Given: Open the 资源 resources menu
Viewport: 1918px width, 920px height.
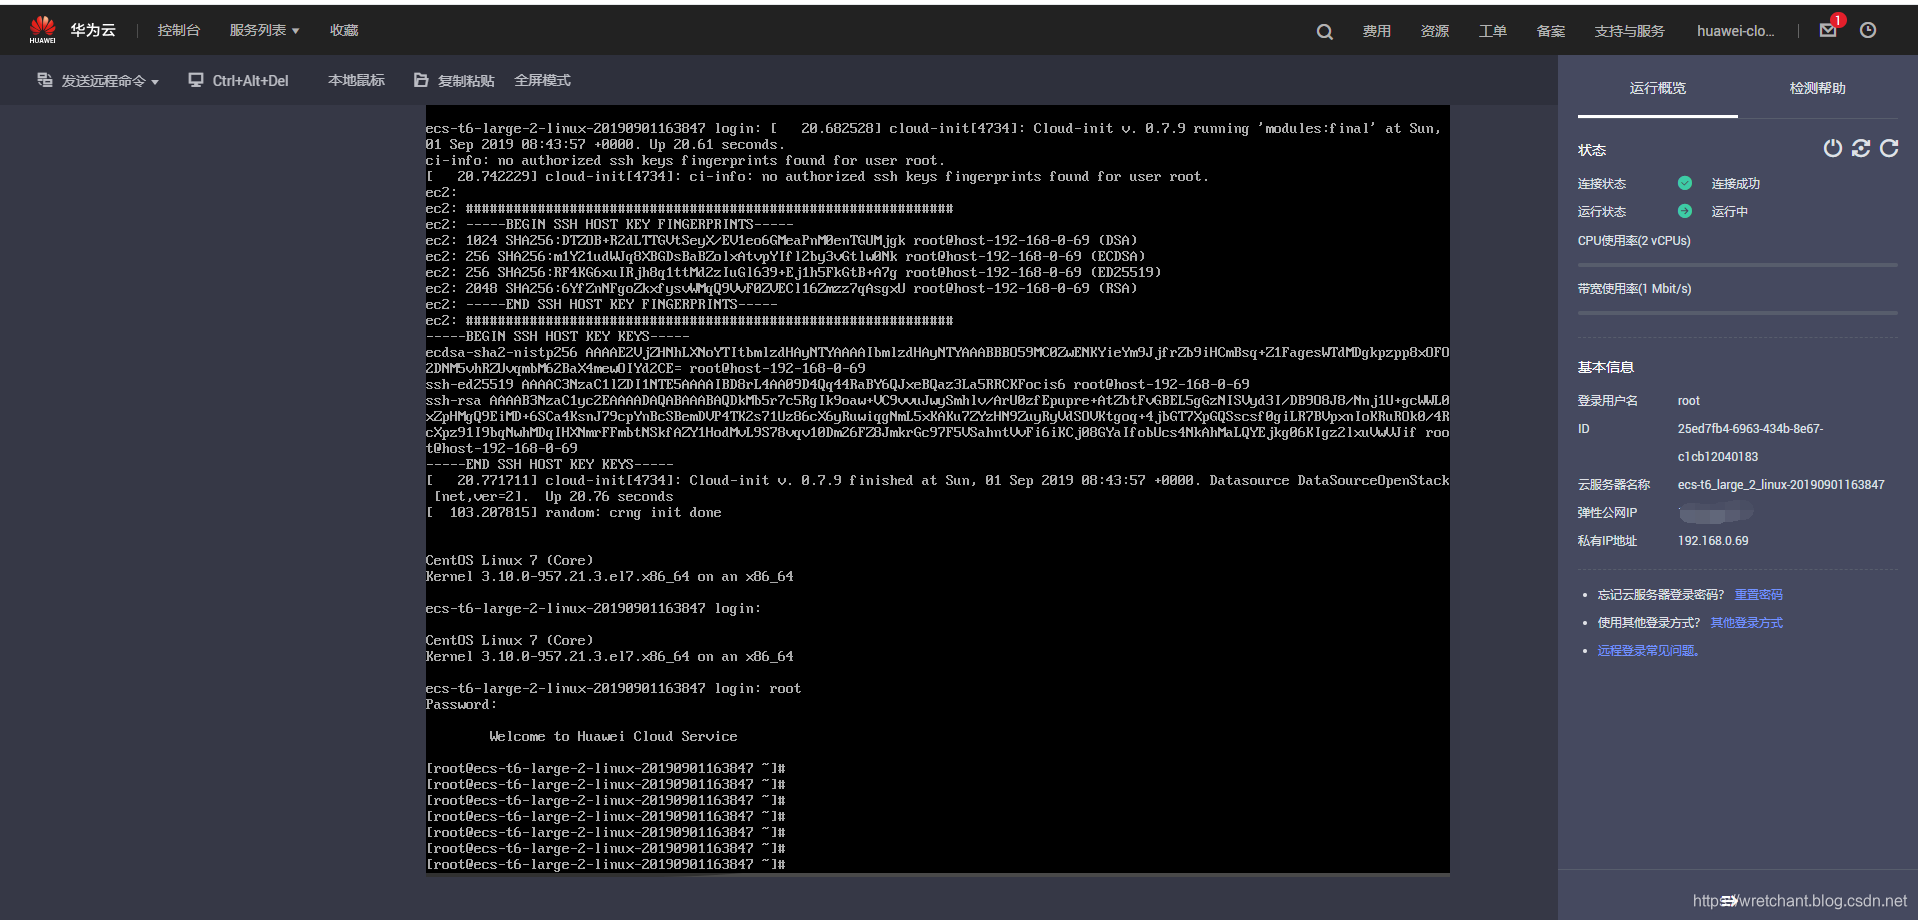Looking at the screenshot, I should 1434,32.
